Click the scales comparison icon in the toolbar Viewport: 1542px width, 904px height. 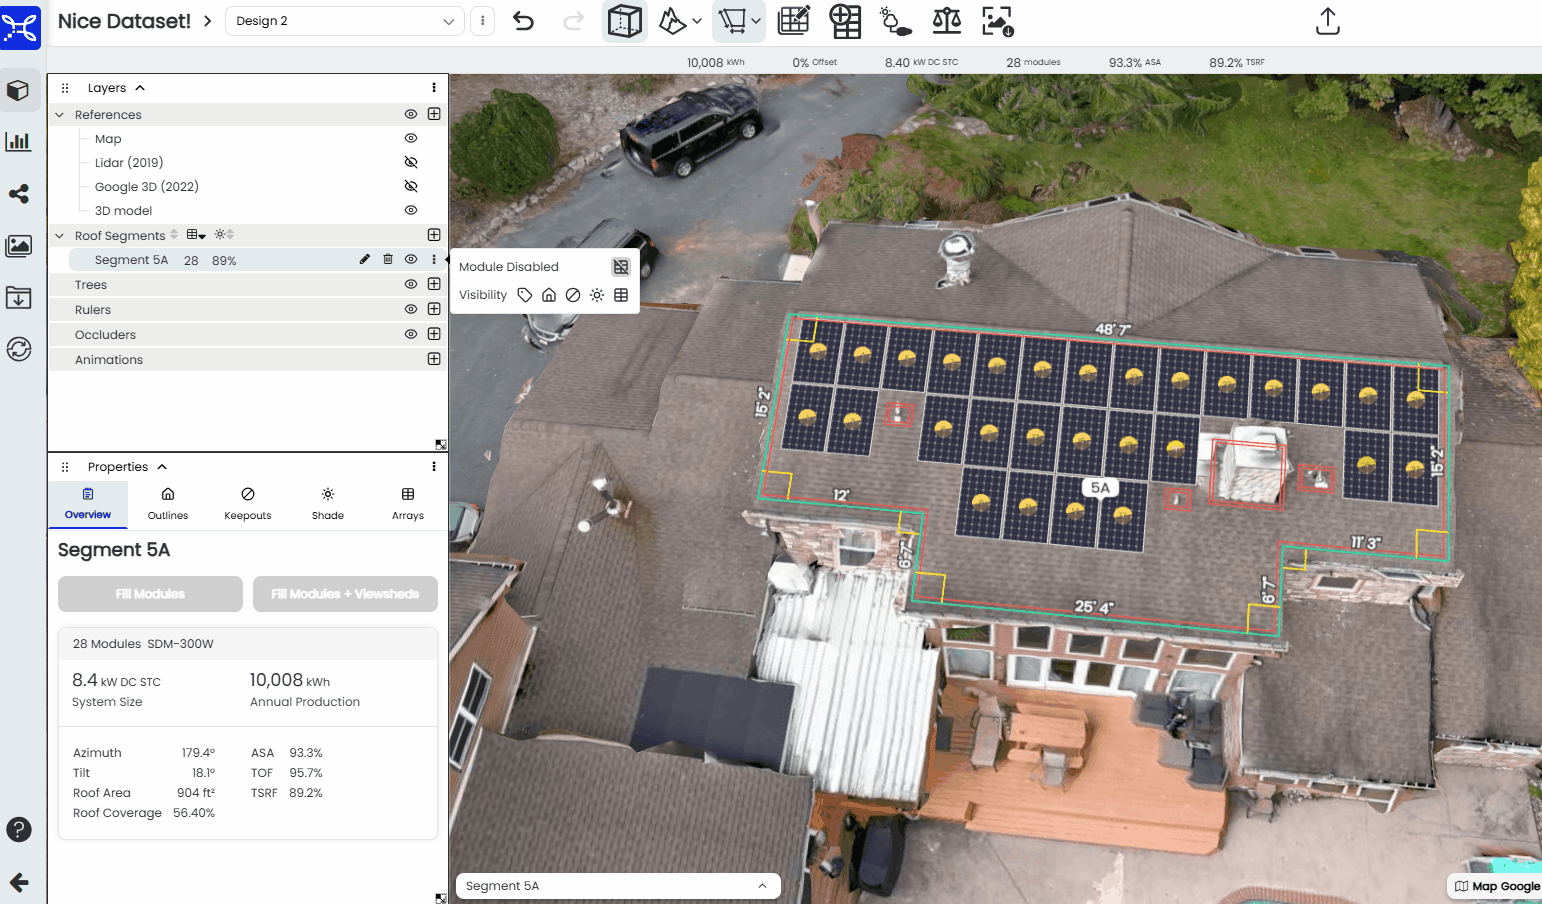click(x=946, y=20)
